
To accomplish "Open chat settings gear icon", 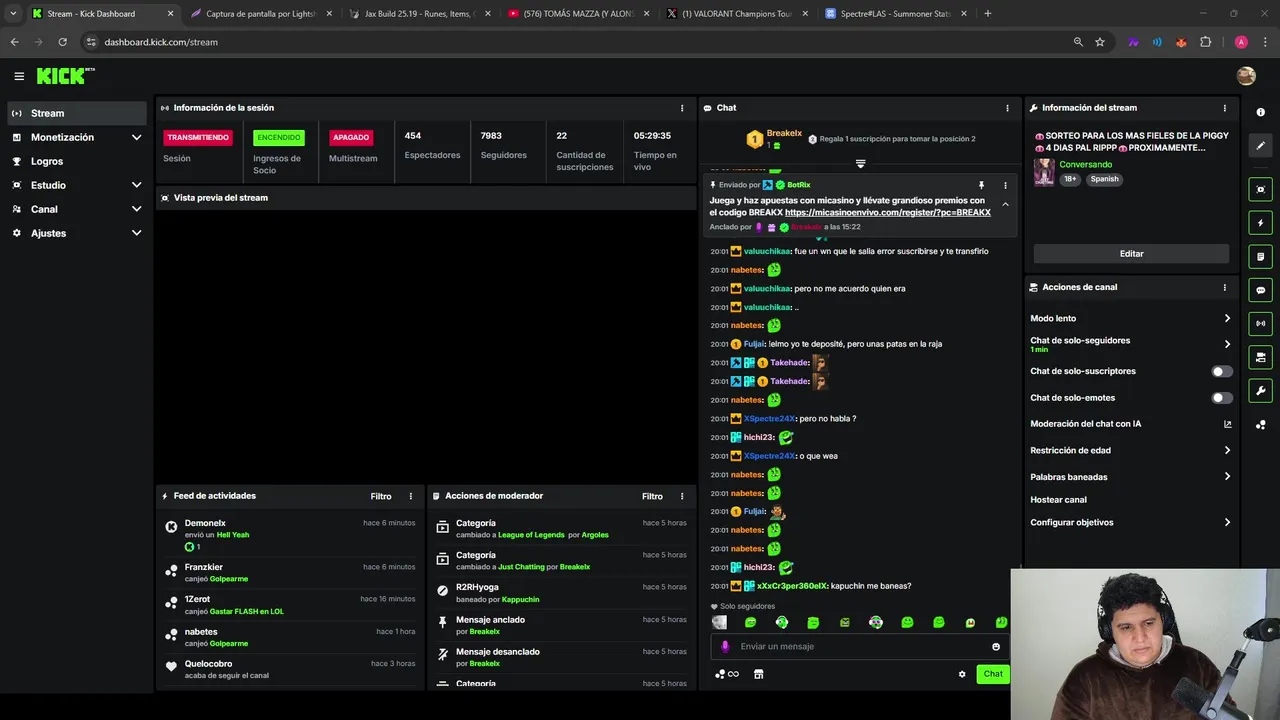I will coord(962,674).
